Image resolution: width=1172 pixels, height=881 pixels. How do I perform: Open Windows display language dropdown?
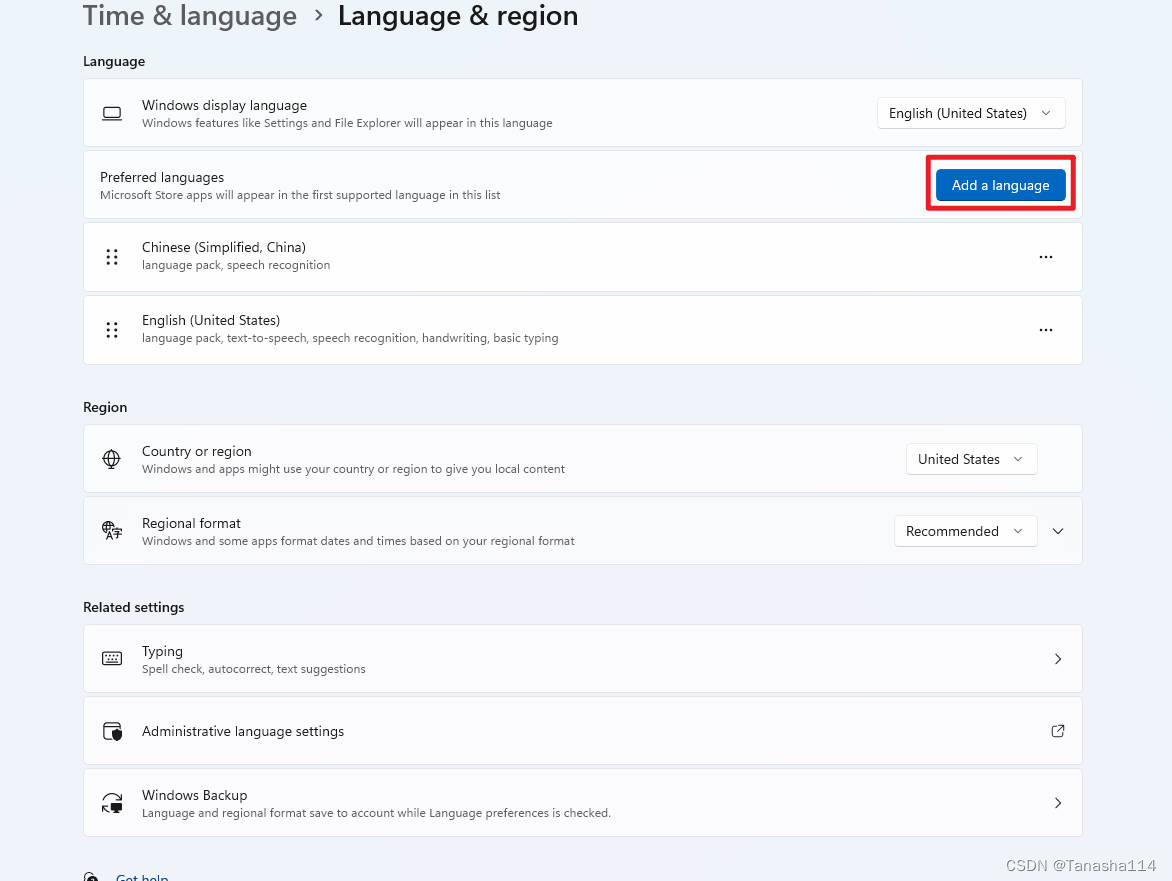pos(971,113)
